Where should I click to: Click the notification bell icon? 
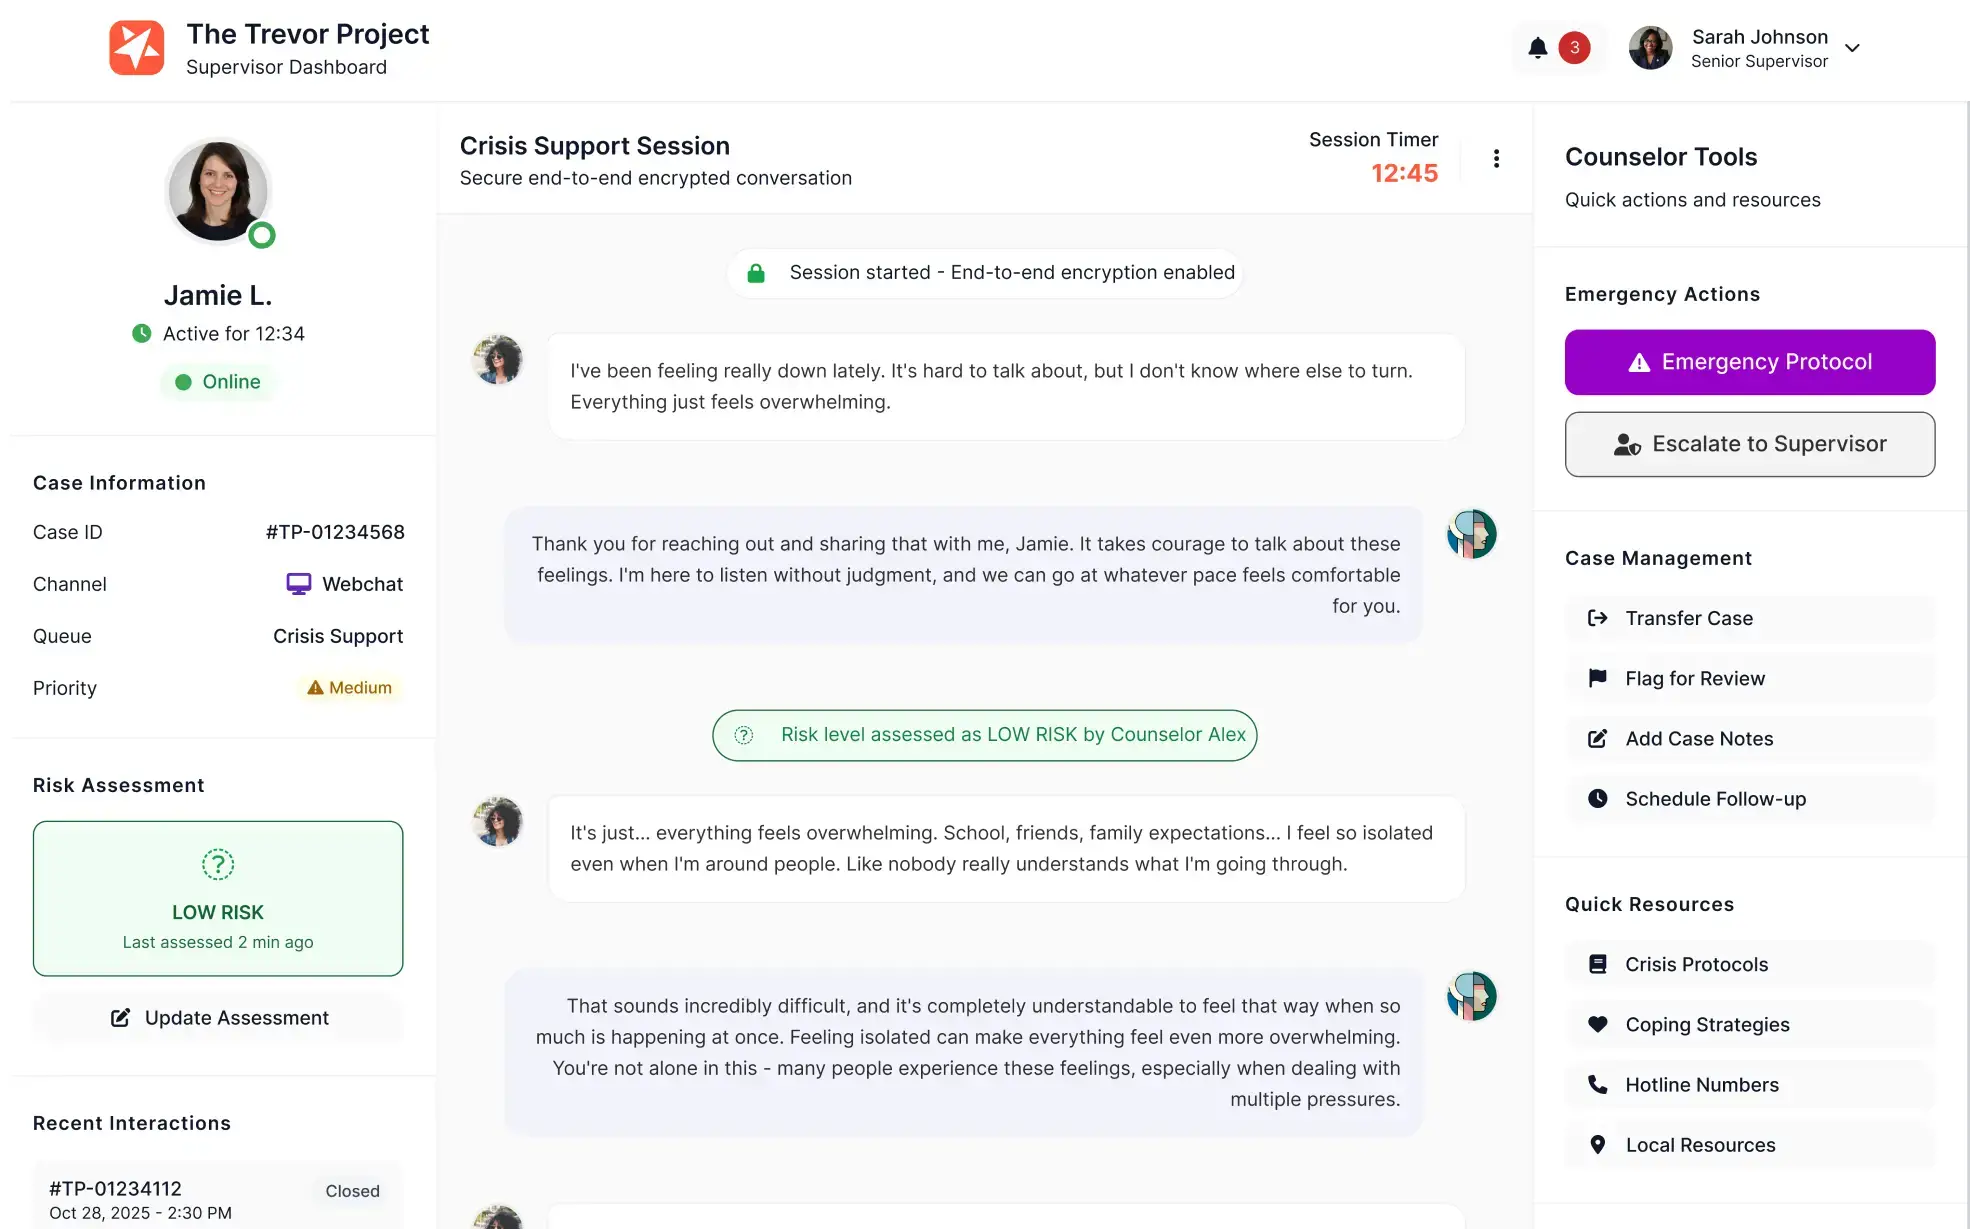pyautogui.click(x=1537, y=47)
